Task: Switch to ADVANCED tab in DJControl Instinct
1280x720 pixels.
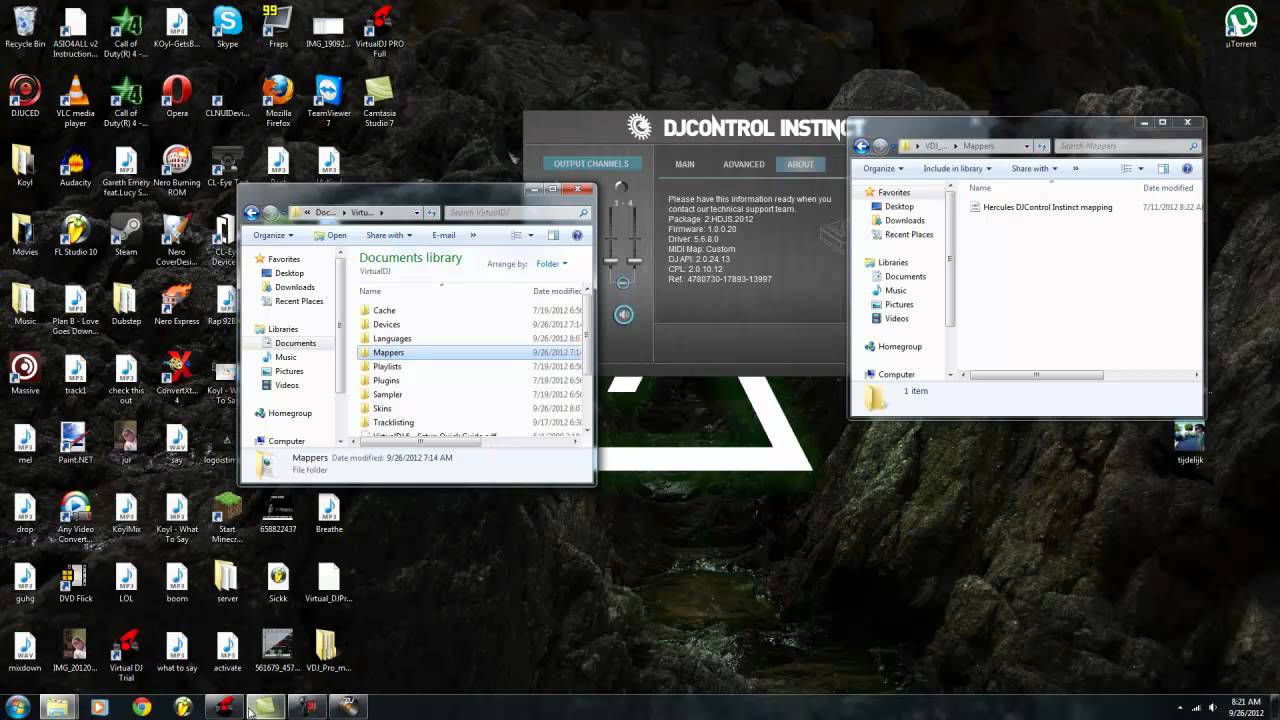Action: (744, 164)
